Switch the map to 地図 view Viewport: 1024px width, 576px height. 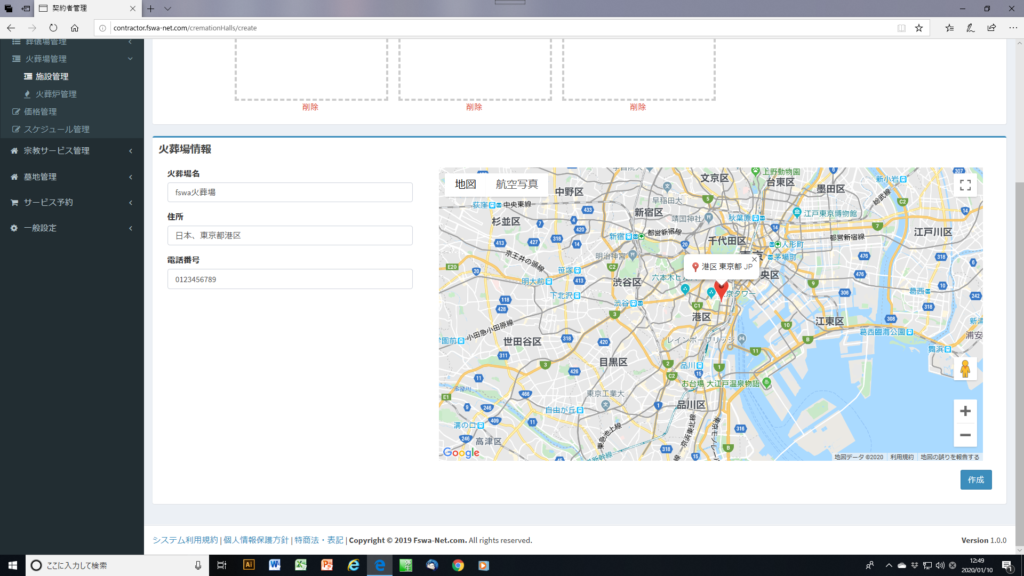(466, 184)
